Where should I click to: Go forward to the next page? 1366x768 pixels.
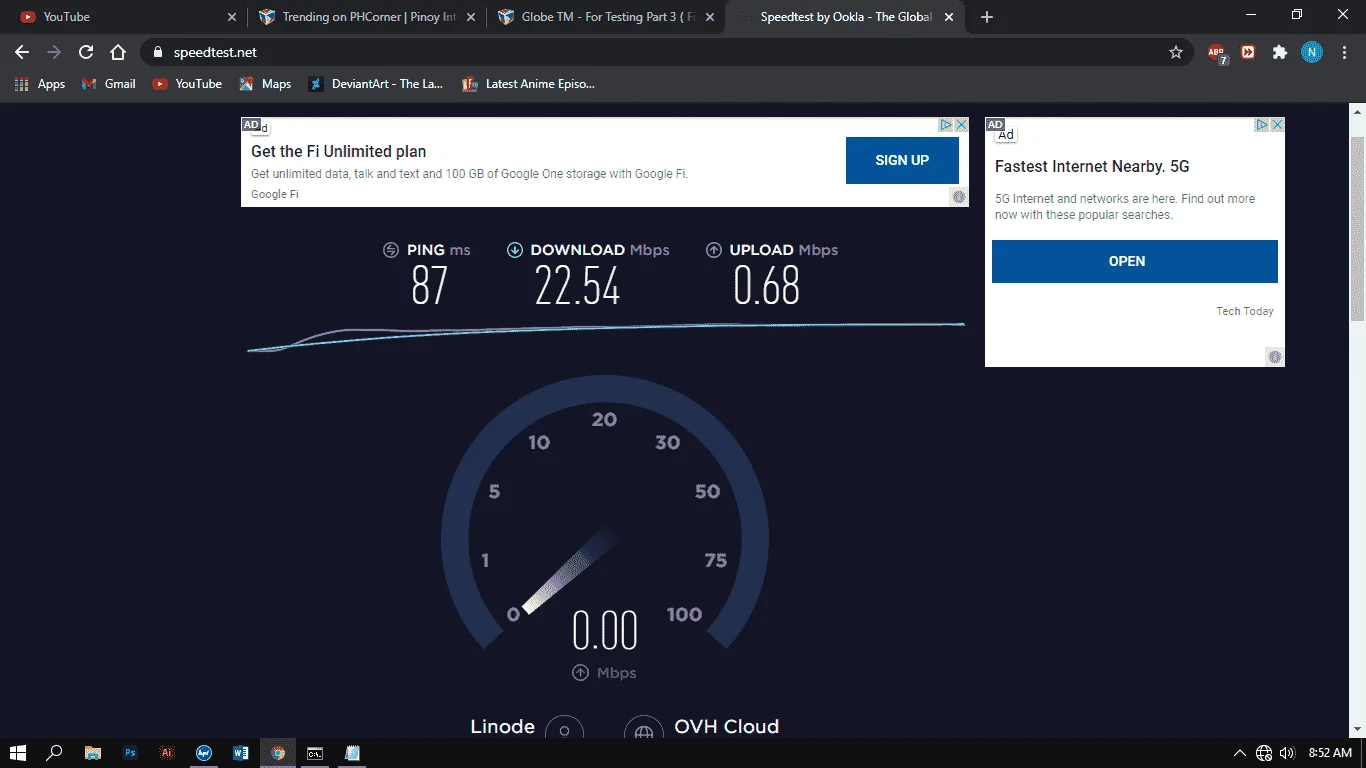tap(54, 52)
